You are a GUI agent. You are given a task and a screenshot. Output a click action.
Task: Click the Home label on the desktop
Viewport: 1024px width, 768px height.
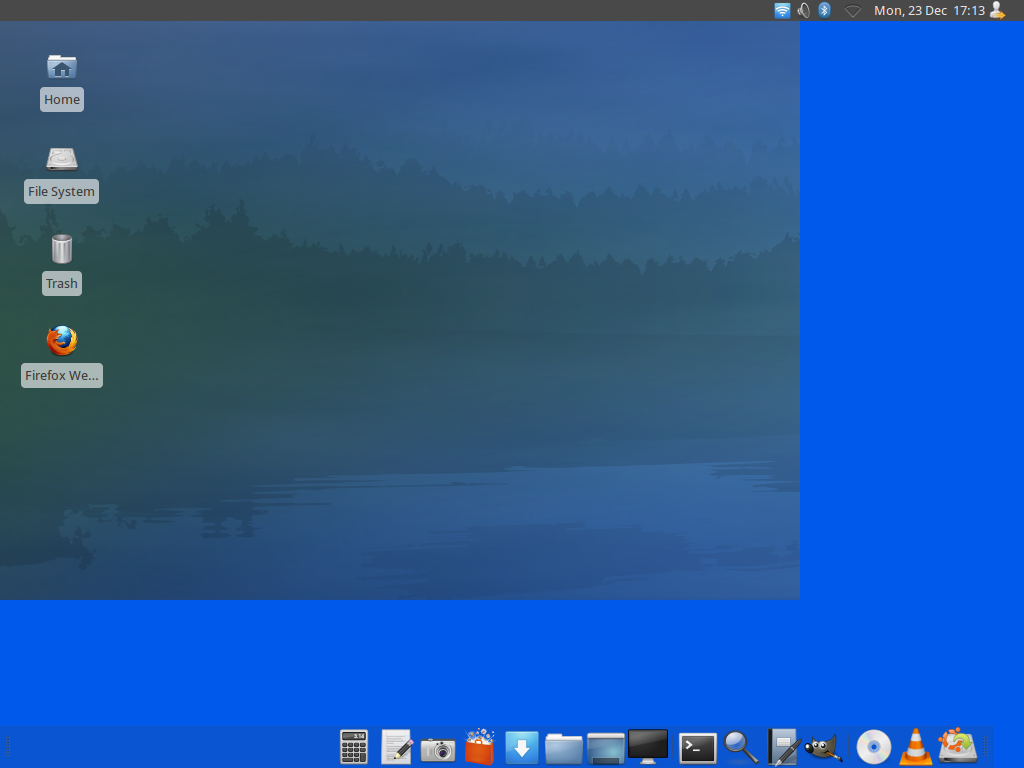62,99
